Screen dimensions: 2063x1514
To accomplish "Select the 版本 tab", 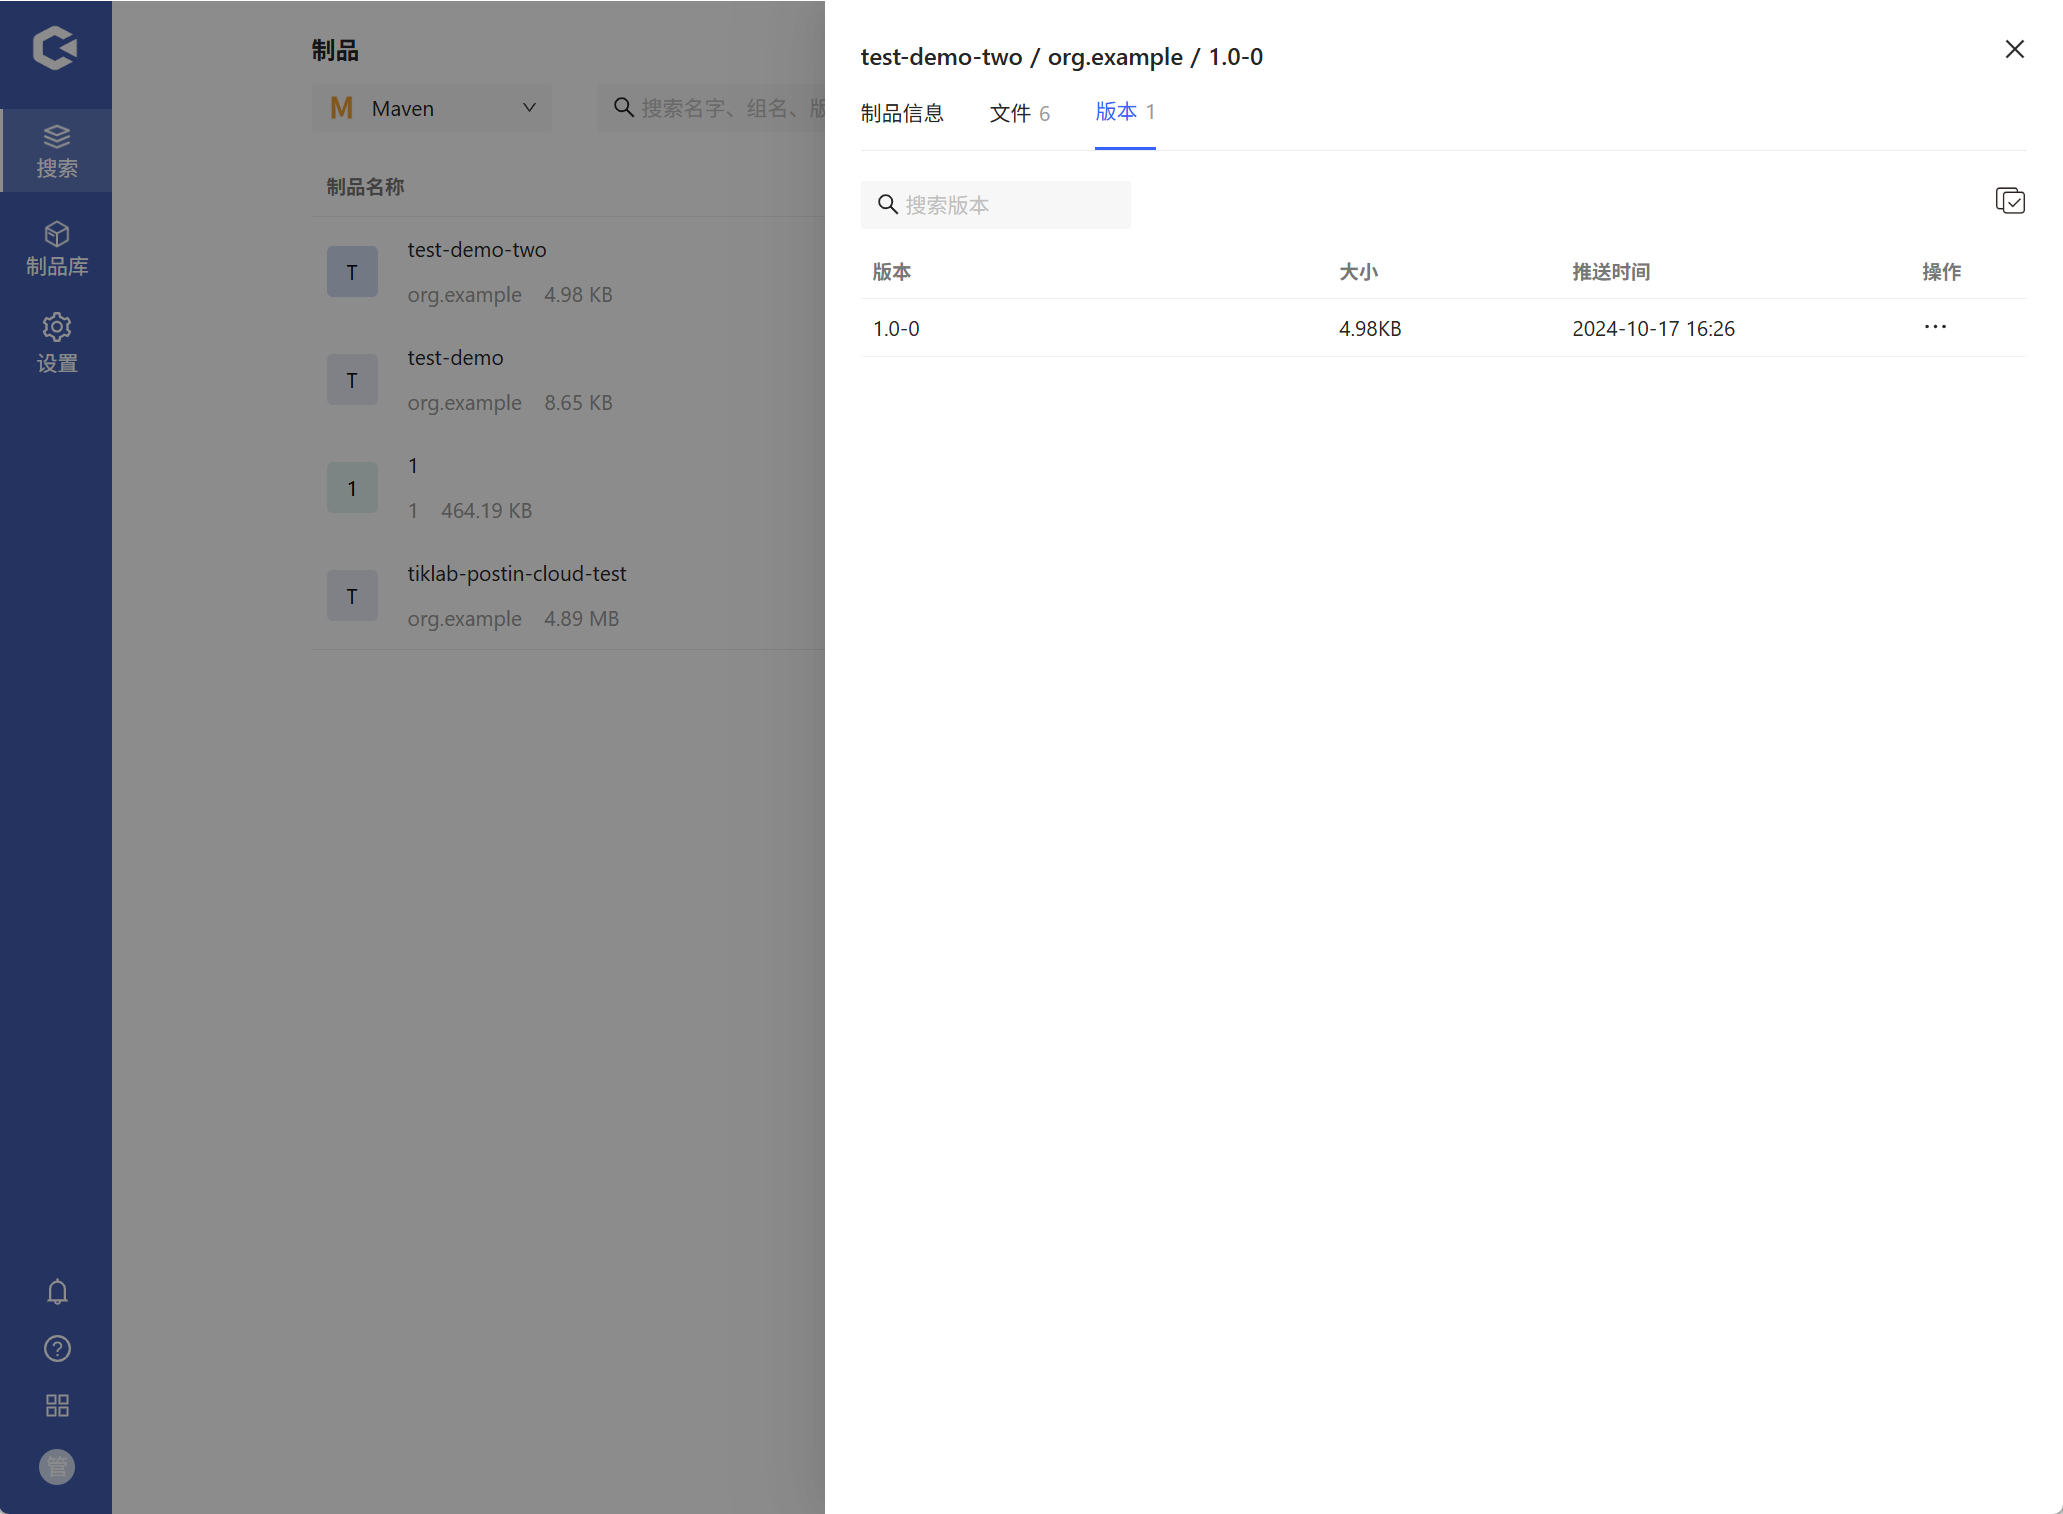I will point(1124,112).
